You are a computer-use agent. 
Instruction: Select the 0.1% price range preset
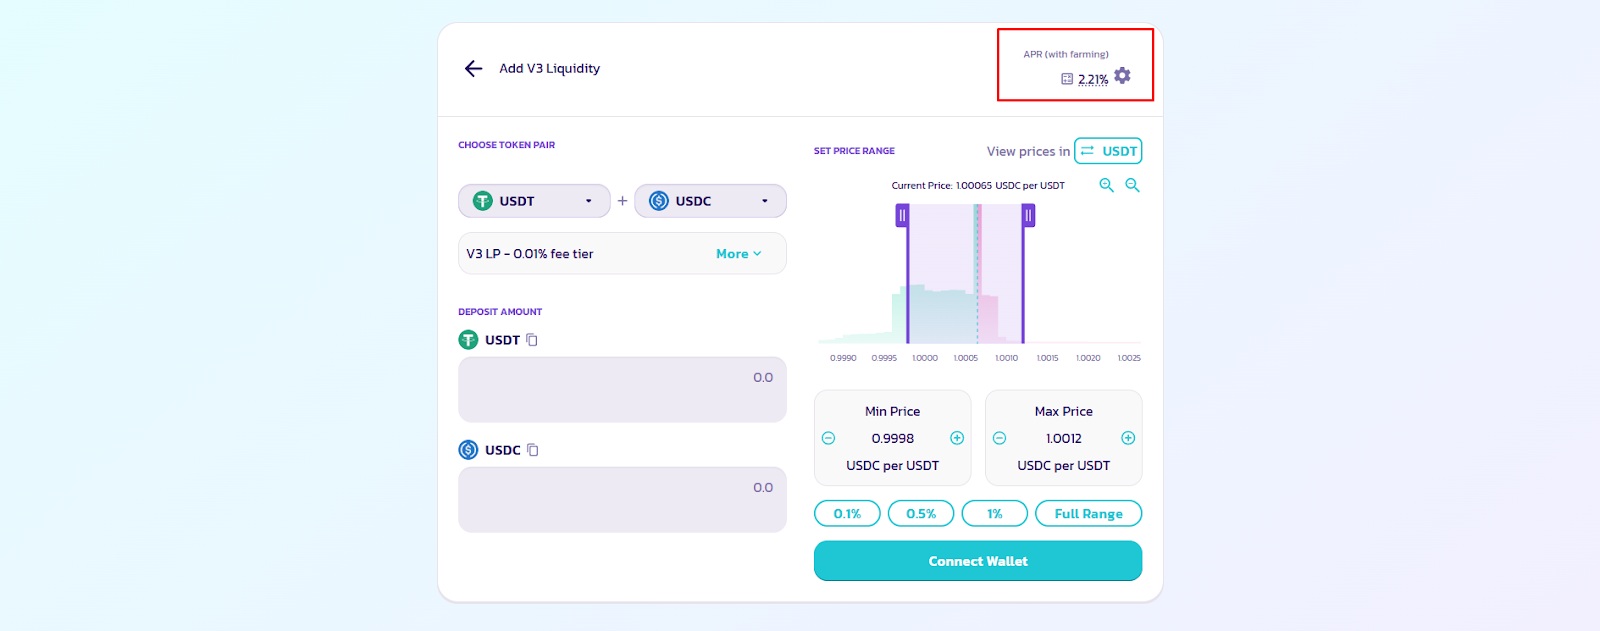tap(847, 514)
